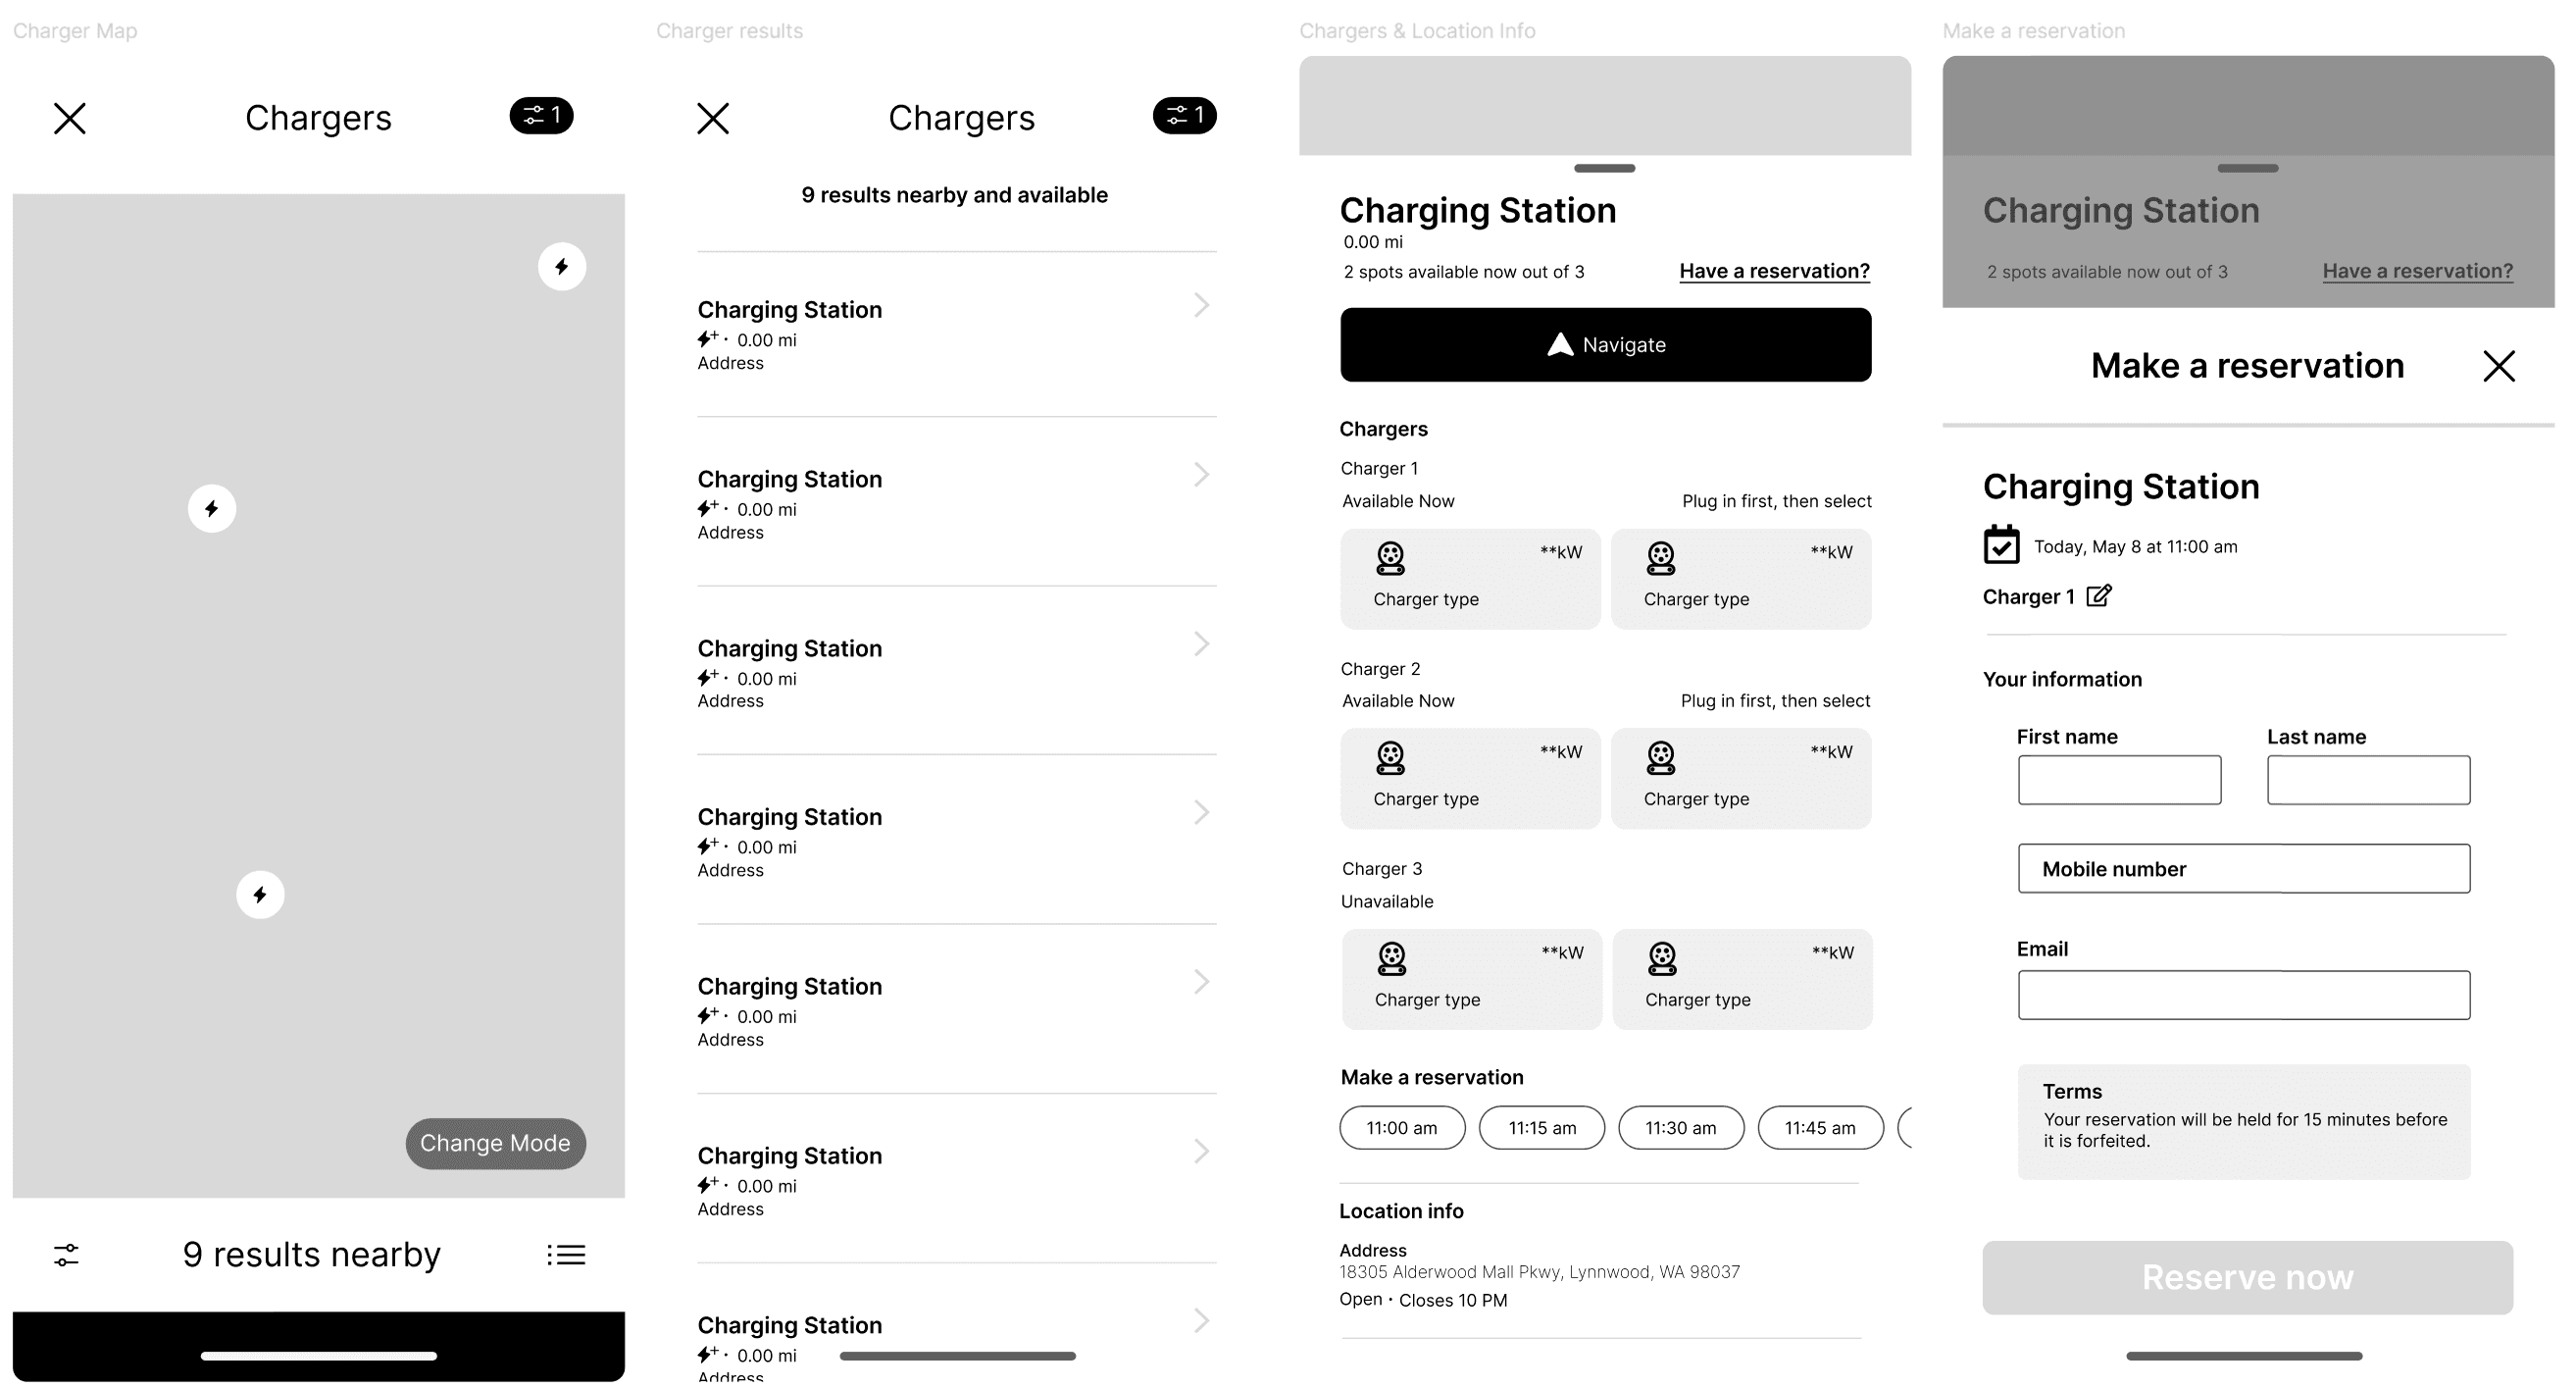This screenshot has width=2576, height=1388.
Task: Switch to list view using the list icon
Action: (565, 1254)
